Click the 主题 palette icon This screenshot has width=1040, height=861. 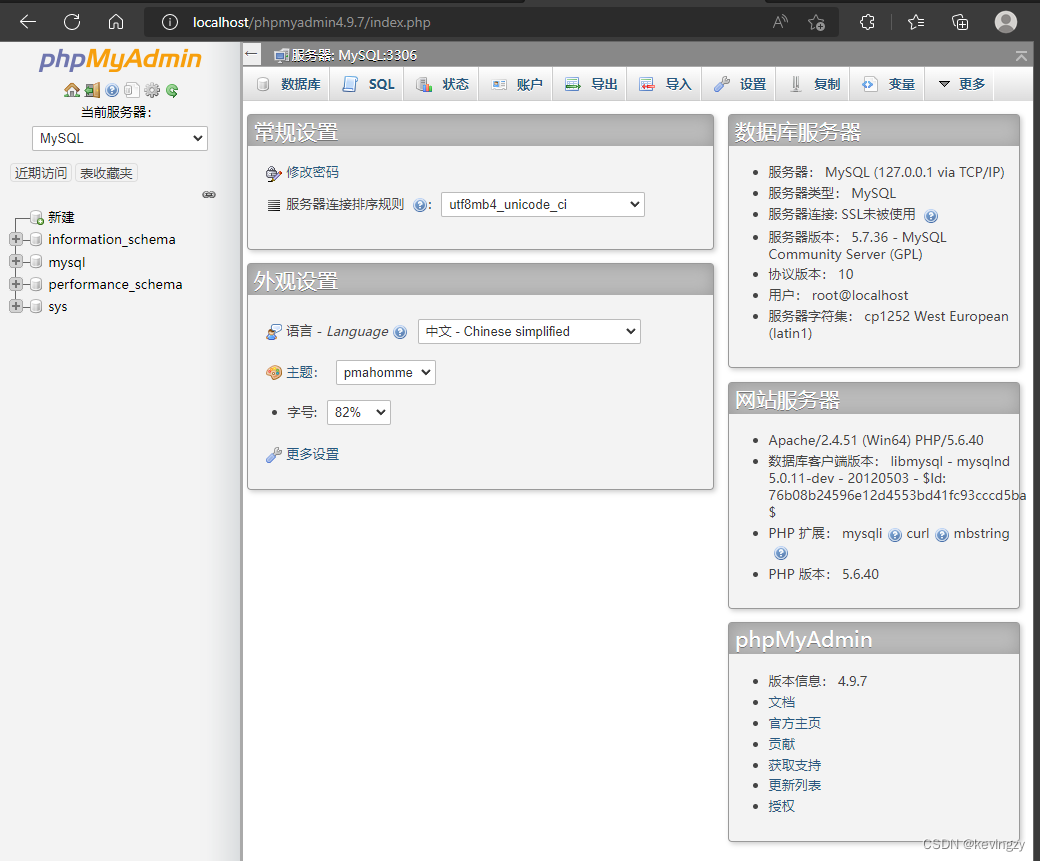[x=273, y=371]
